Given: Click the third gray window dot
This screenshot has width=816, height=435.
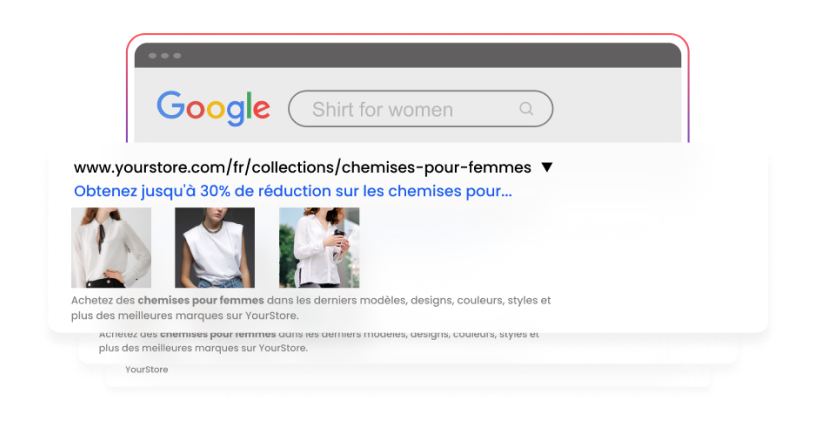Looking at the screenshot, I should pos(177,56).
